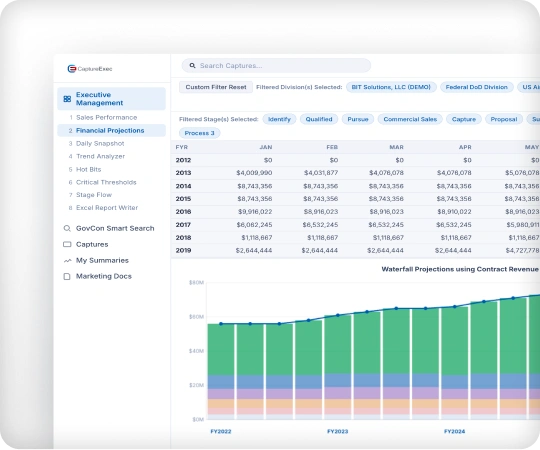Select the 2013 fiscal year row
This screenshot has height=450, width=540.
point(355,173)
